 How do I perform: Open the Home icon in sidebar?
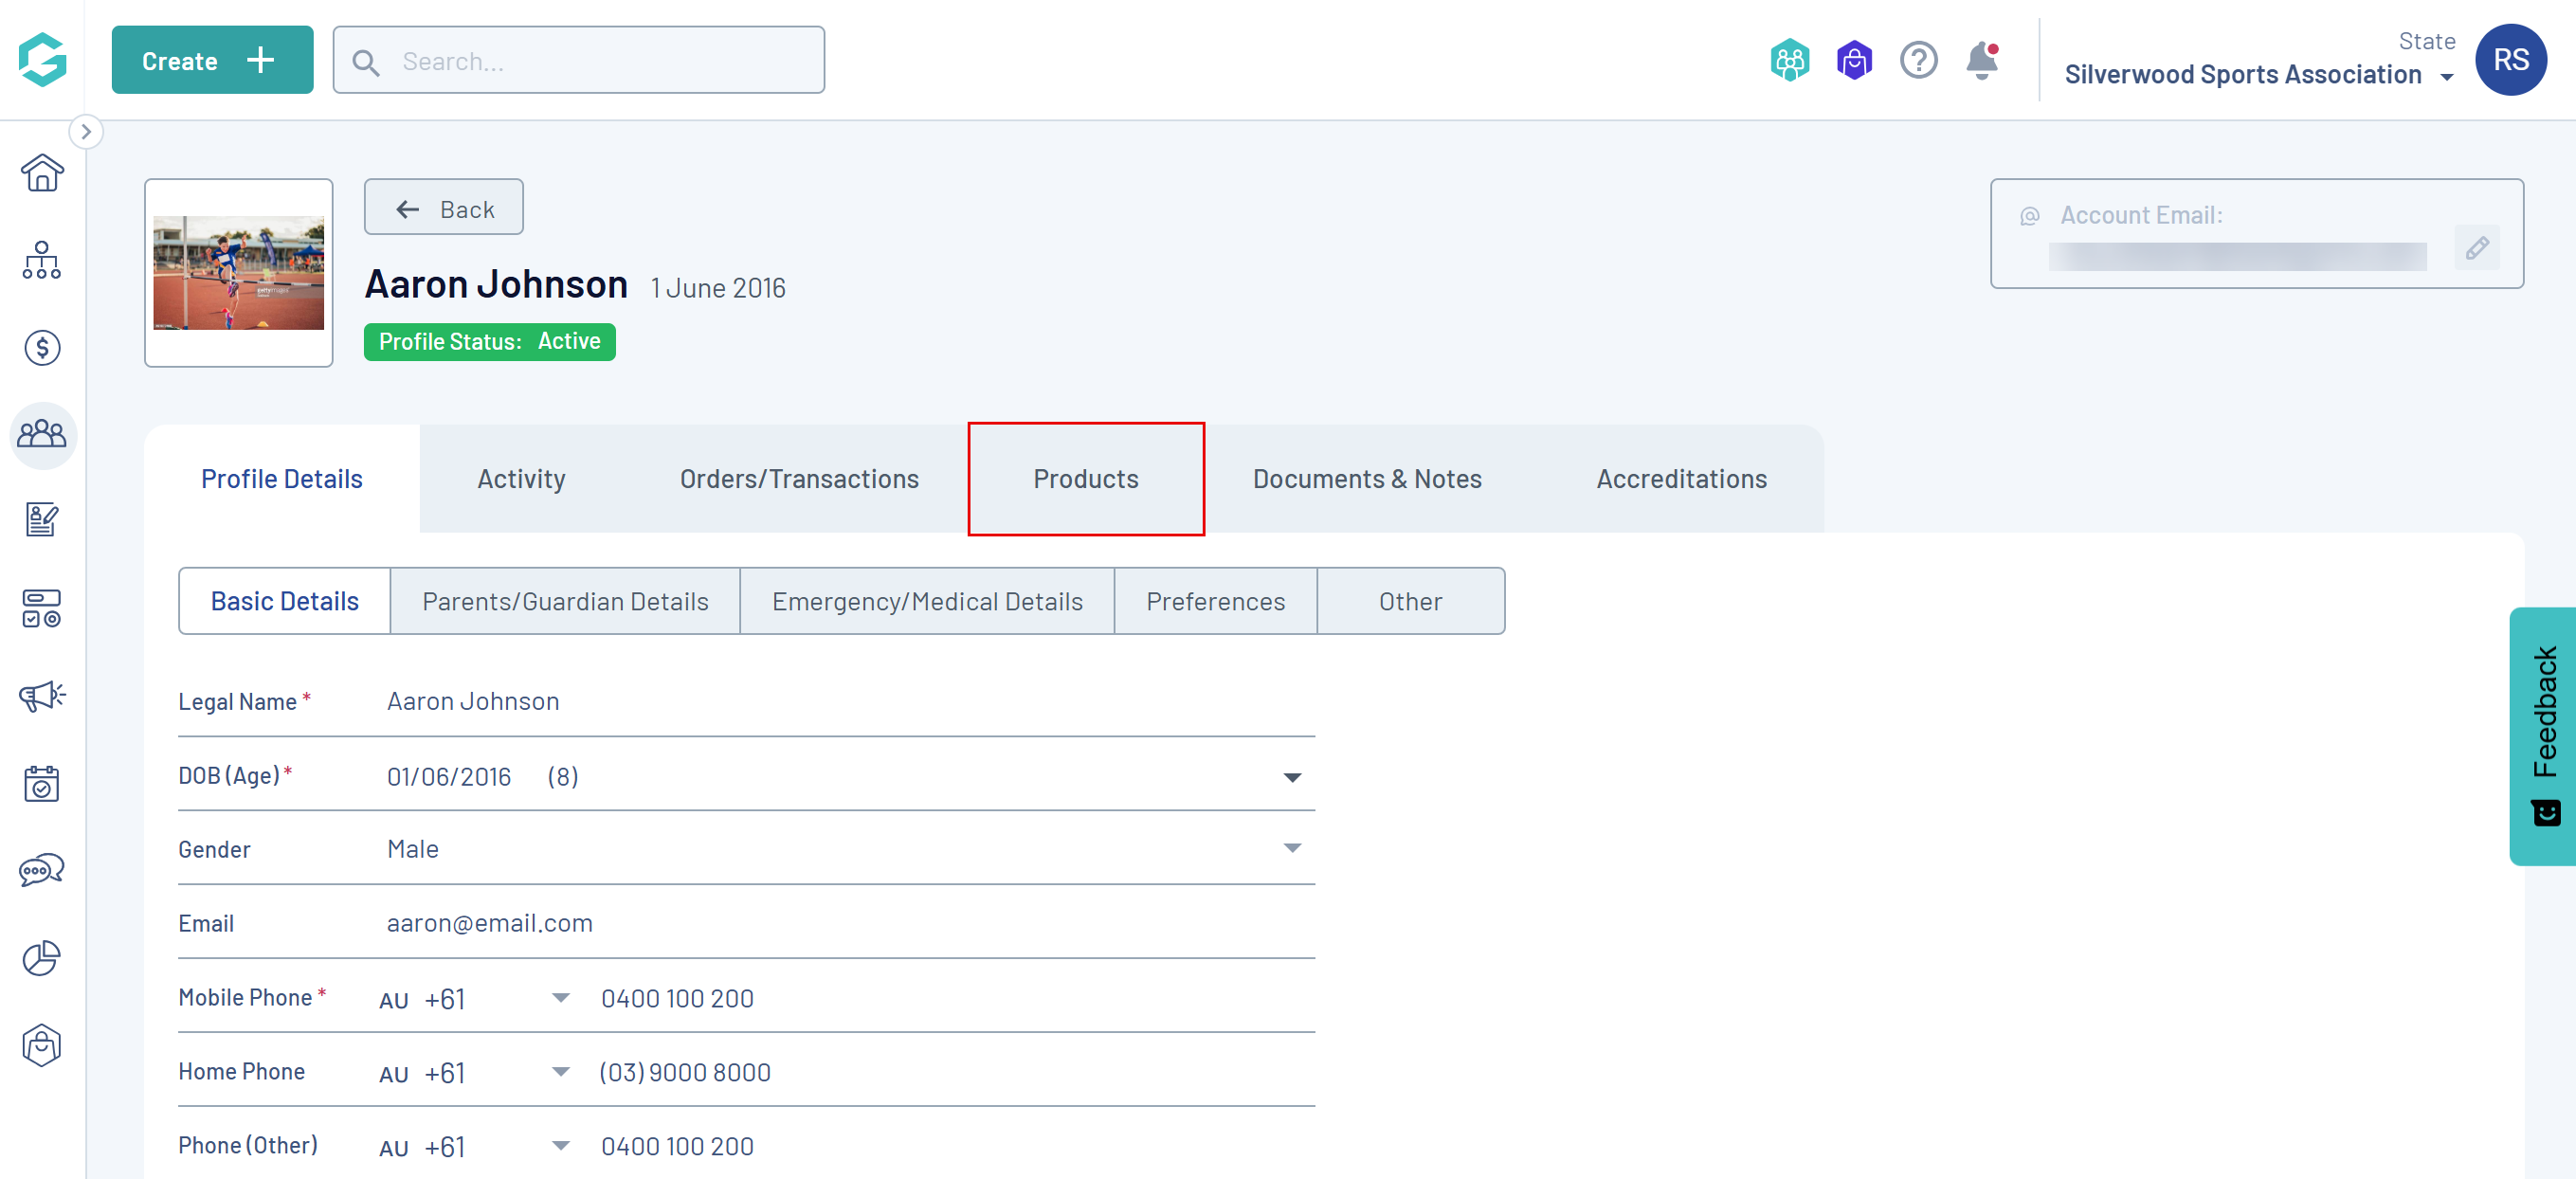(42, 173)
